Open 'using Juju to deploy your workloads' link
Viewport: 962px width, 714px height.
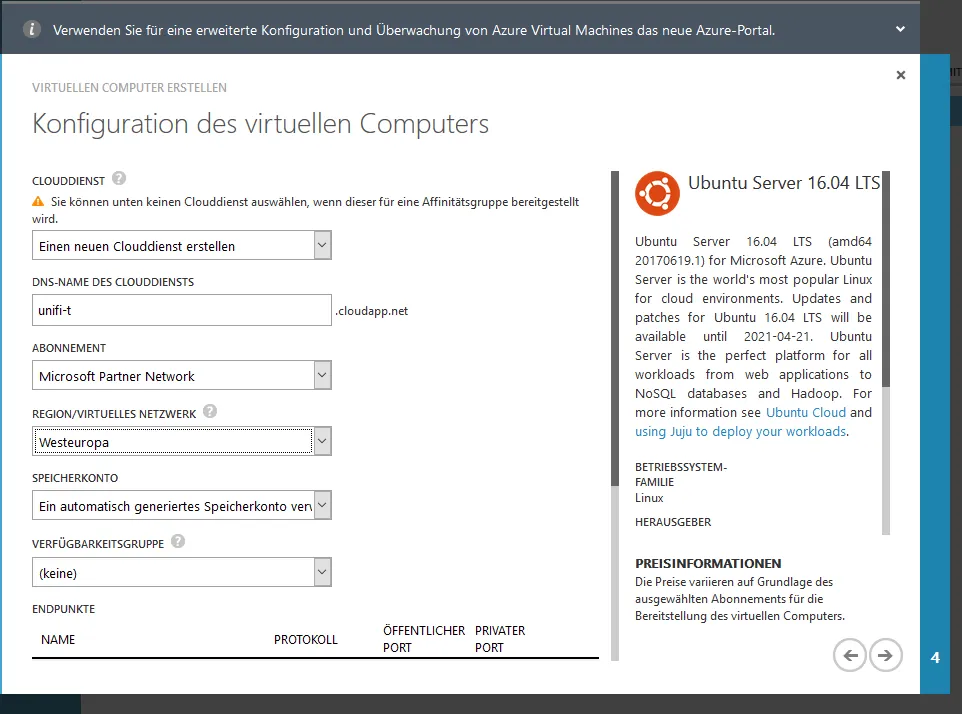[x=741, y=431]
